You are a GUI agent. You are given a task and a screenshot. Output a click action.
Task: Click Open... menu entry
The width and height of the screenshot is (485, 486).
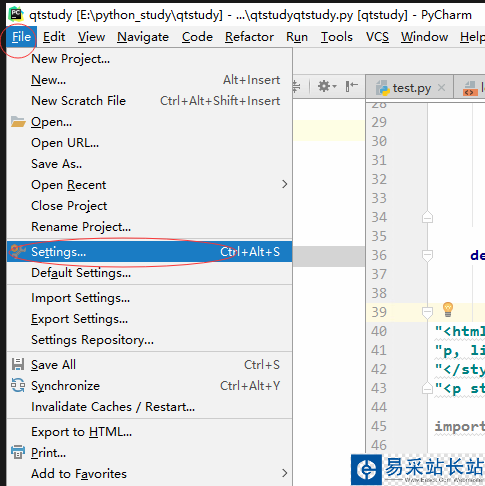click(149, 122)
